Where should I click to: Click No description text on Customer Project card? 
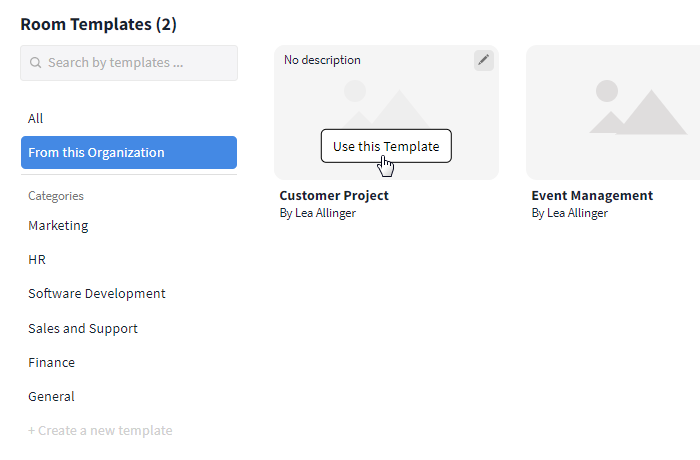click(322, 60)
